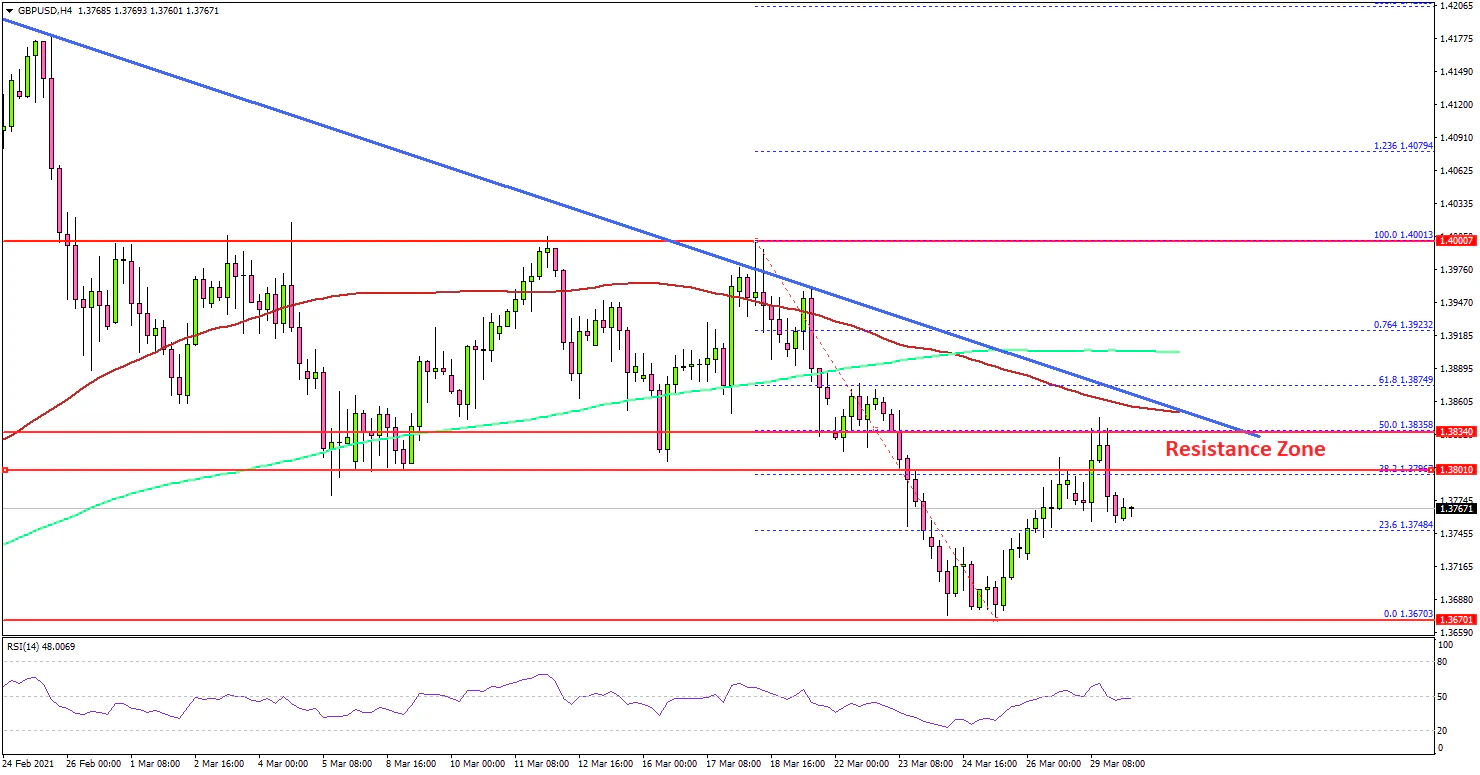Click the dropdown triangle beside GBPUSD,H4

point(9,10)
